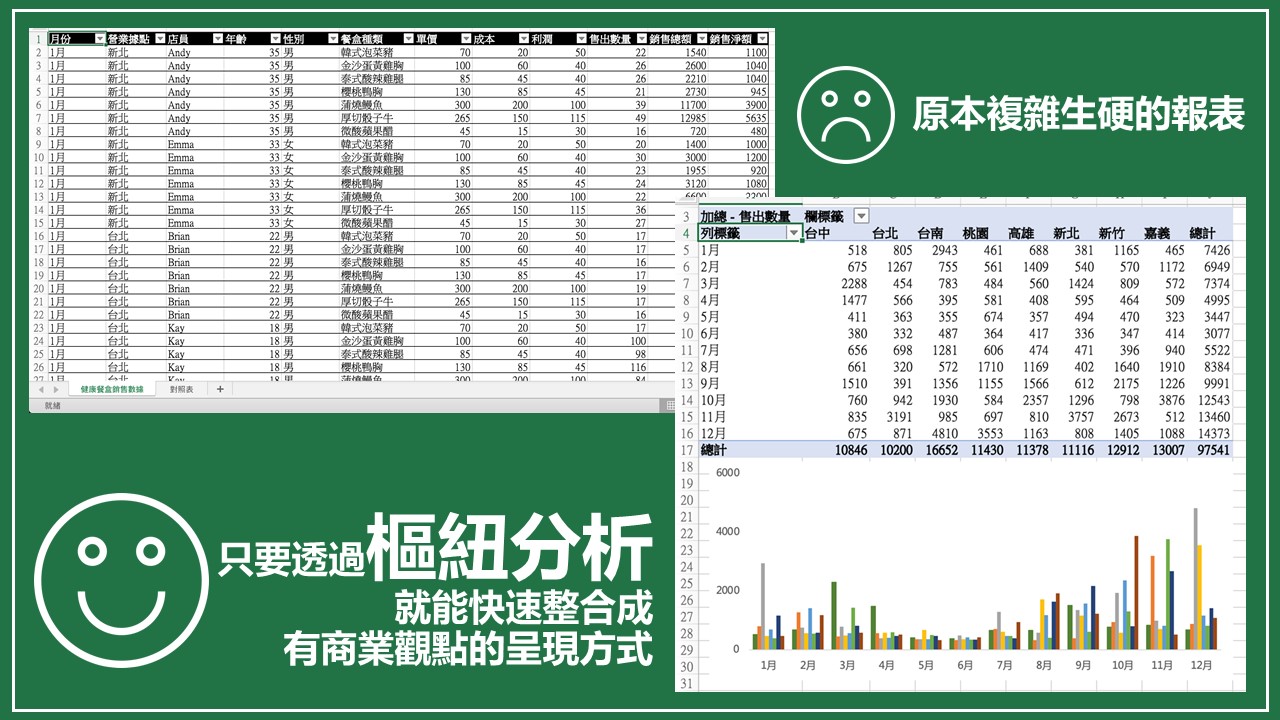Viewport: 1280px width, 720px height.
Task: Click the 12月 label on chart axis
Action: 1201,665
